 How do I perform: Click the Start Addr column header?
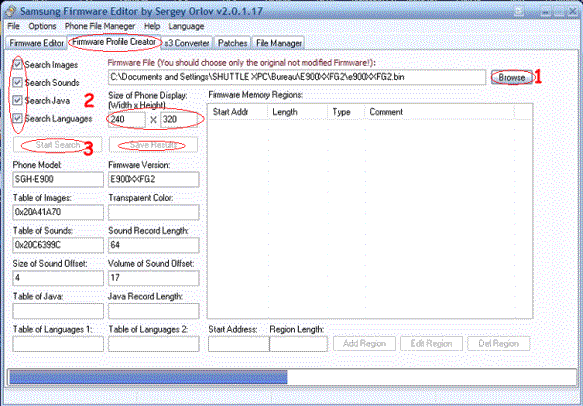point(238,112)
